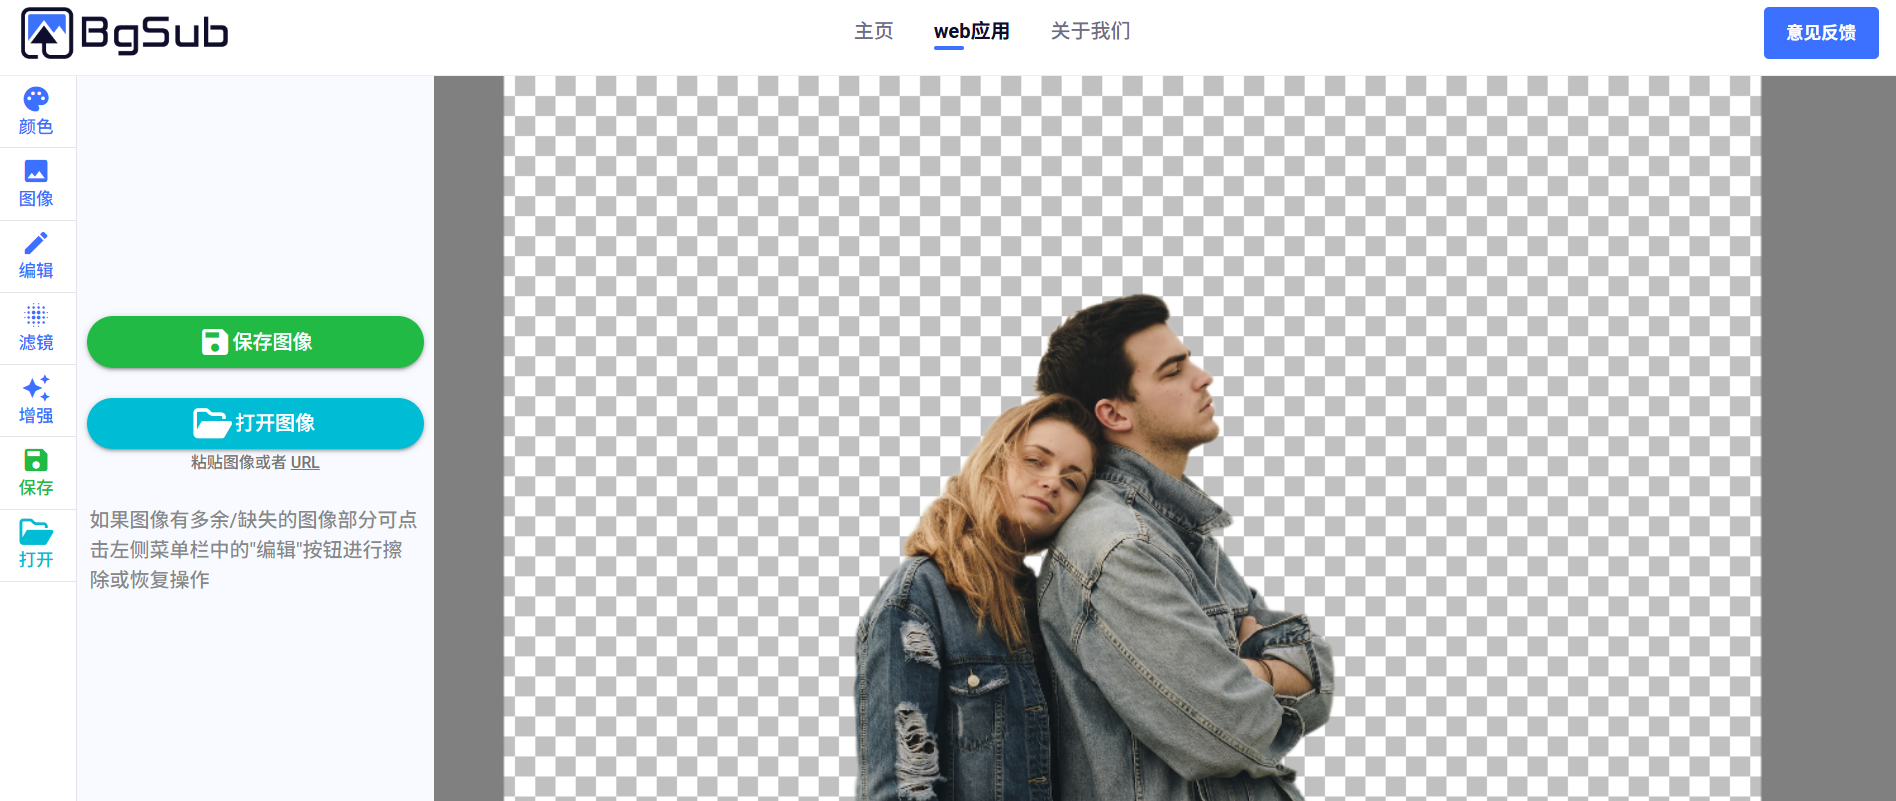Click the 打开 folder sidebar icon
This screenshot has height=801, width=1896.
(x=37, y=545)
